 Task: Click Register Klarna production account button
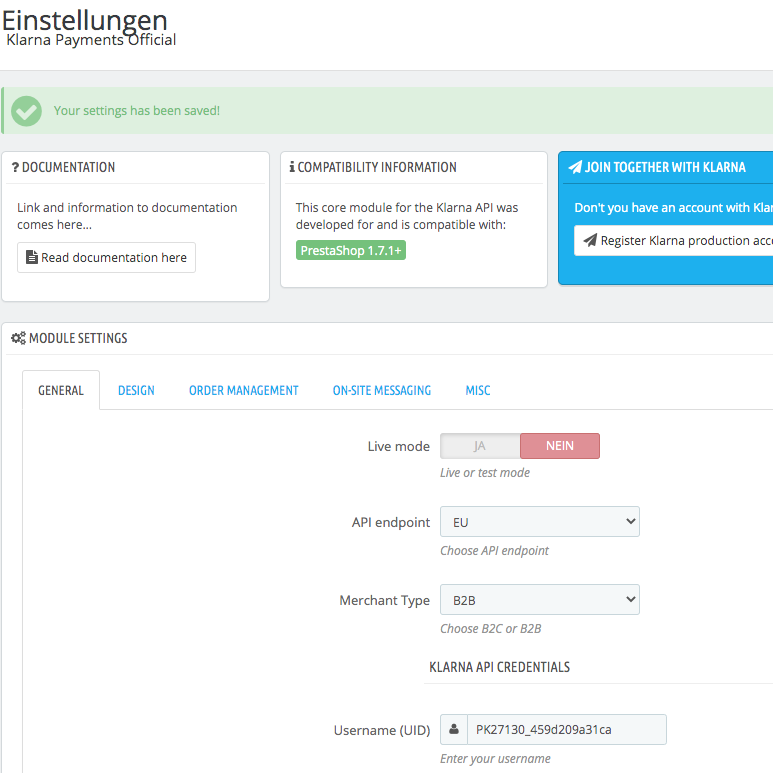[x=673, y=241]
